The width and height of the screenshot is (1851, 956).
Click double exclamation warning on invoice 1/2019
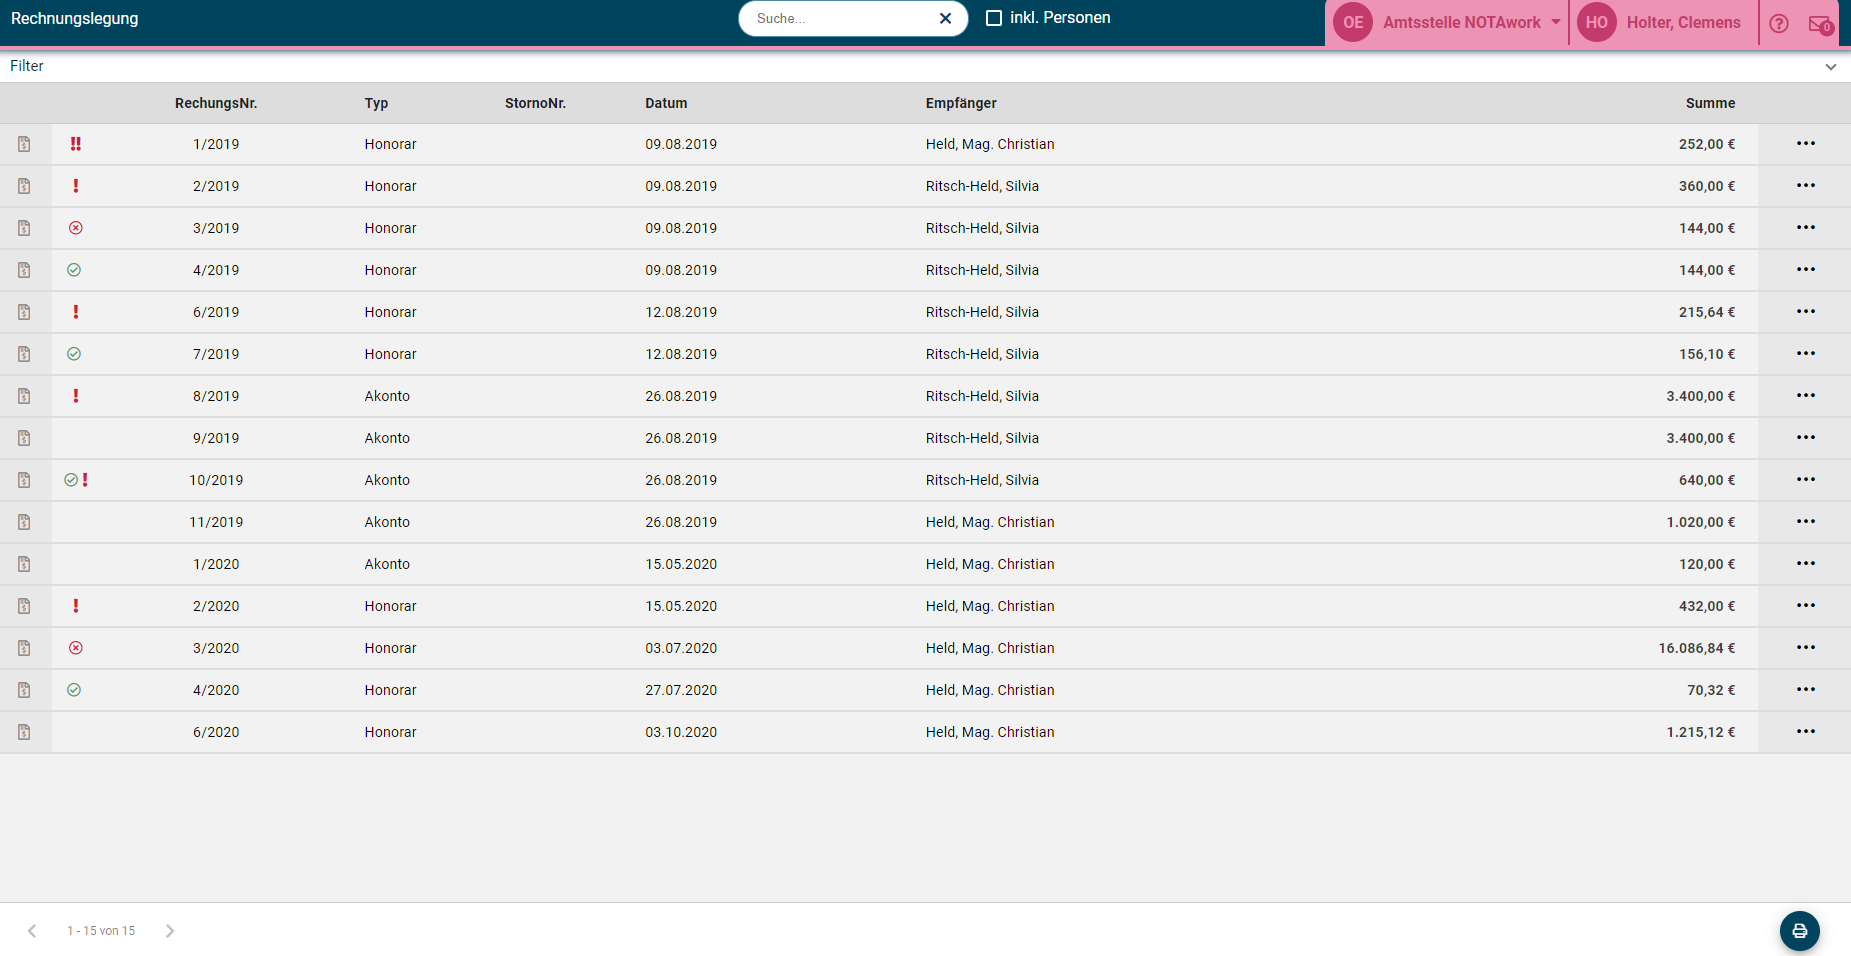[76, 144]
